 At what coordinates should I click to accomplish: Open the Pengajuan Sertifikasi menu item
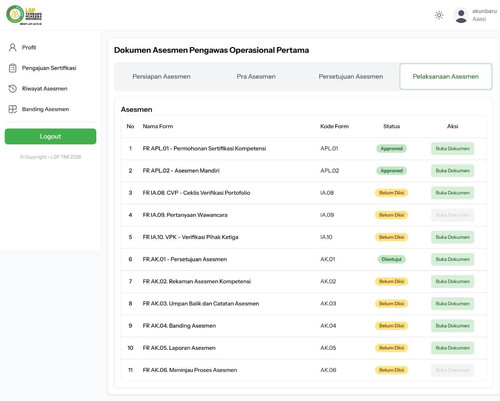point(49,68)
